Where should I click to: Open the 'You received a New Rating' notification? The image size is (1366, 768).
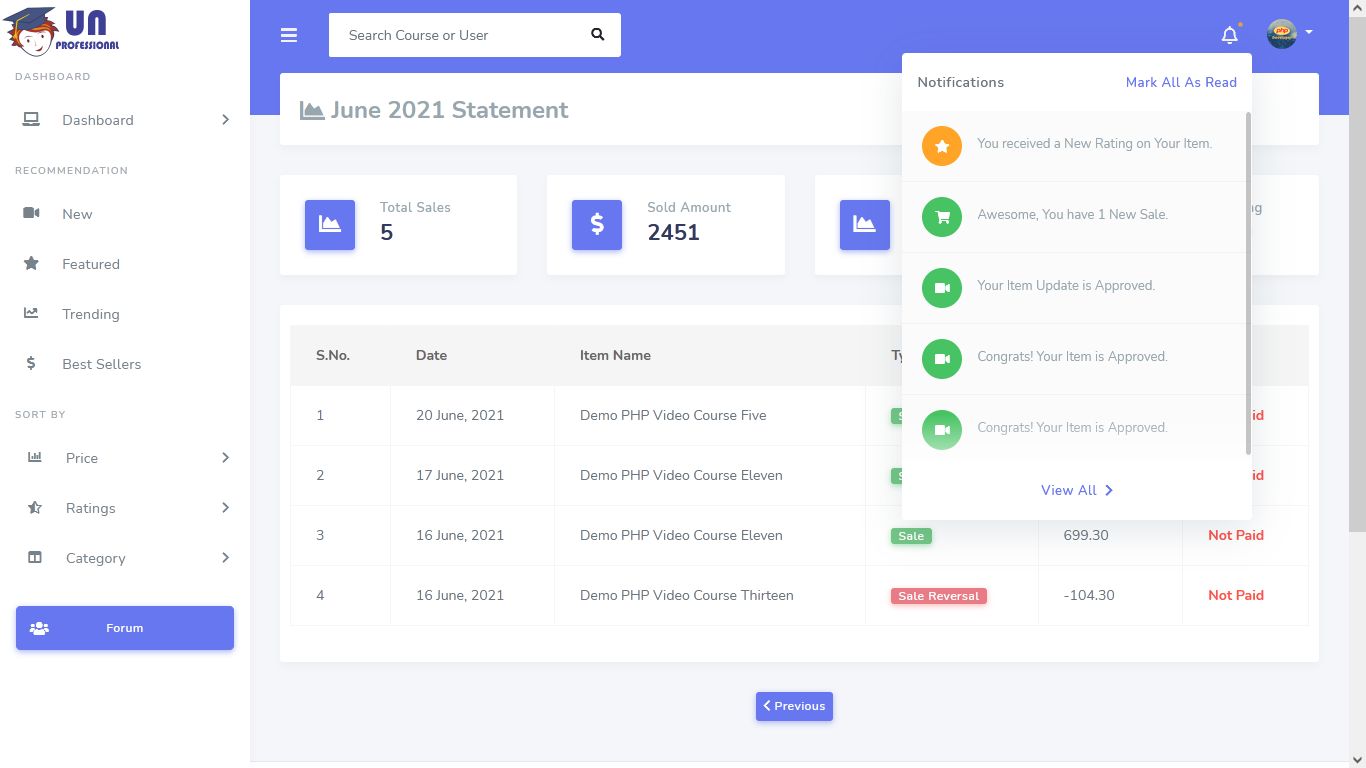pyautogui.click(x=1074, y=146)
